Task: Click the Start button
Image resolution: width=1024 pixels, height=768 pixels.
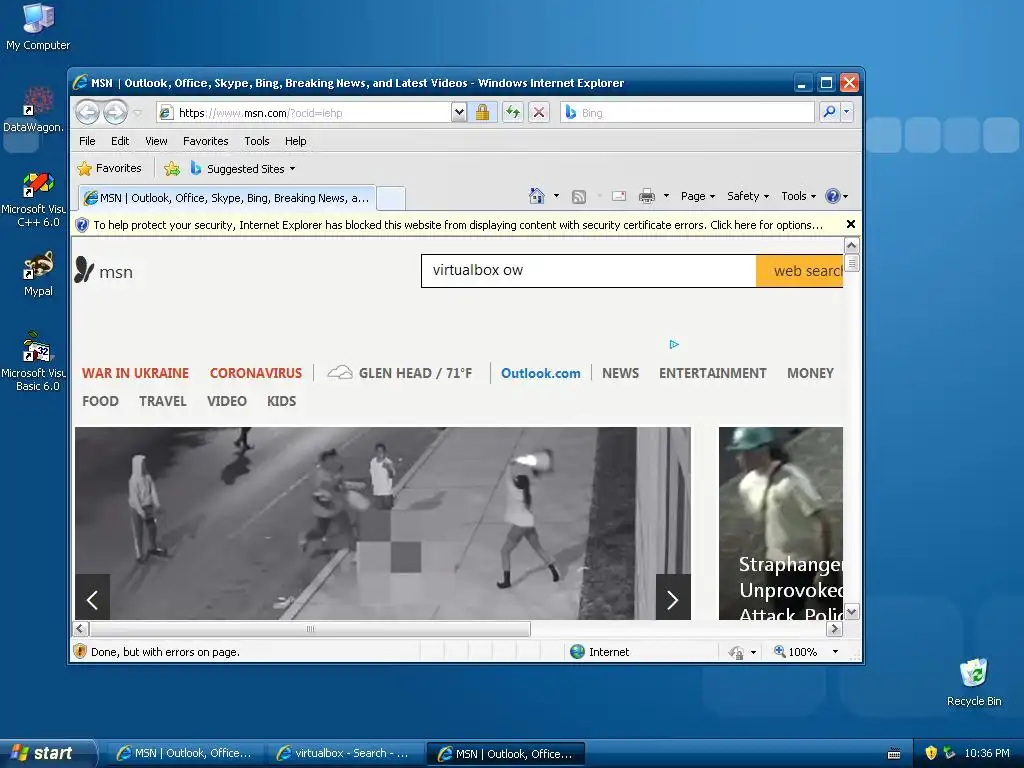Action: point(47,753)
